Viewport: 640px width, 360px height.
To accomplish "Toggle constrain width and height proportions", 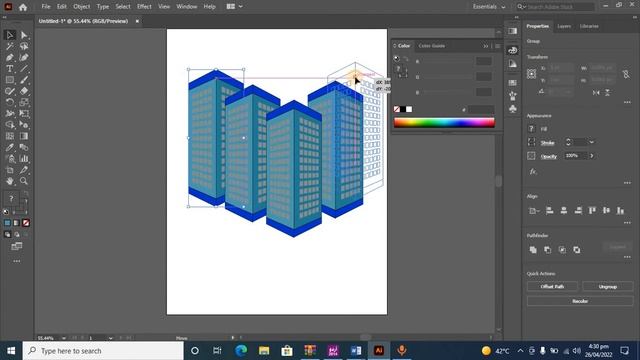I will click(x=626, y=74).
